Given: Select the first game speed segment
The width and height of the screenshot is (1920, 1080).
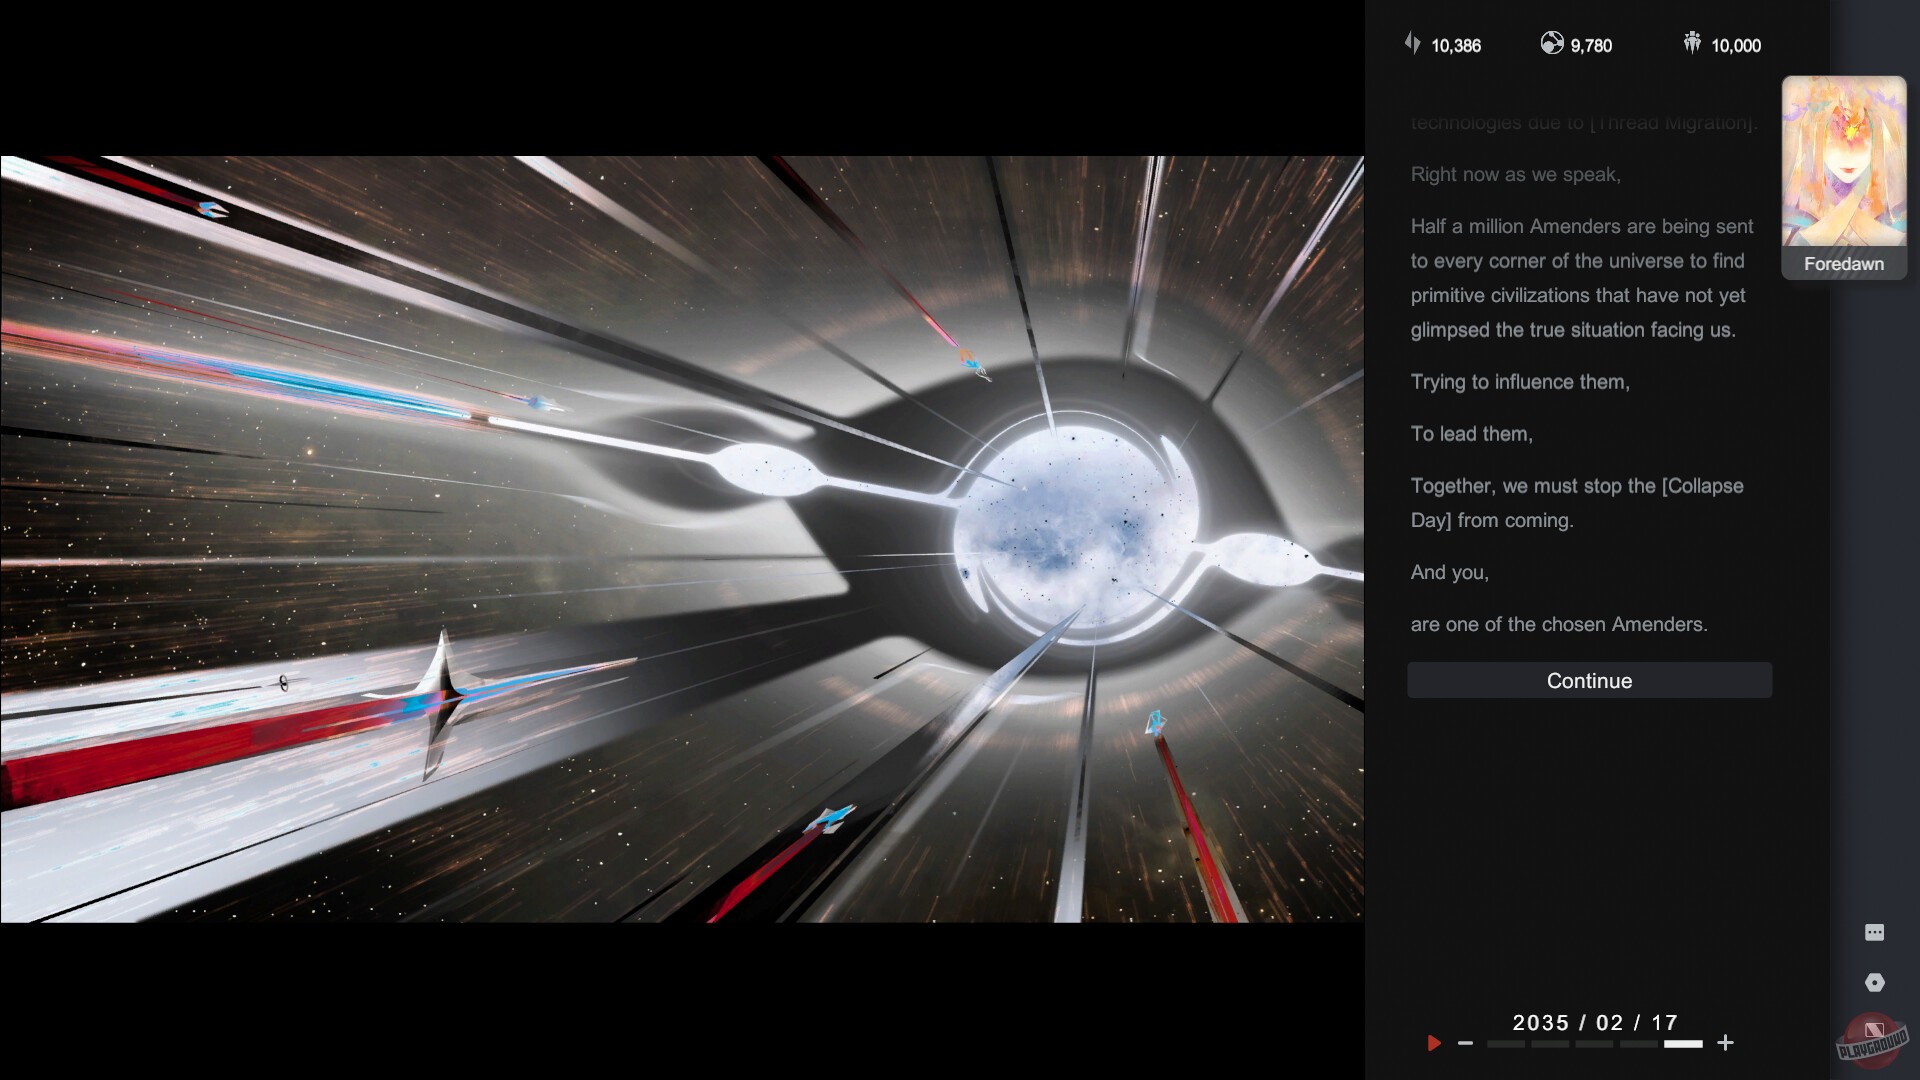Looking at the screenshot, I should (x=1506, y=1043).
